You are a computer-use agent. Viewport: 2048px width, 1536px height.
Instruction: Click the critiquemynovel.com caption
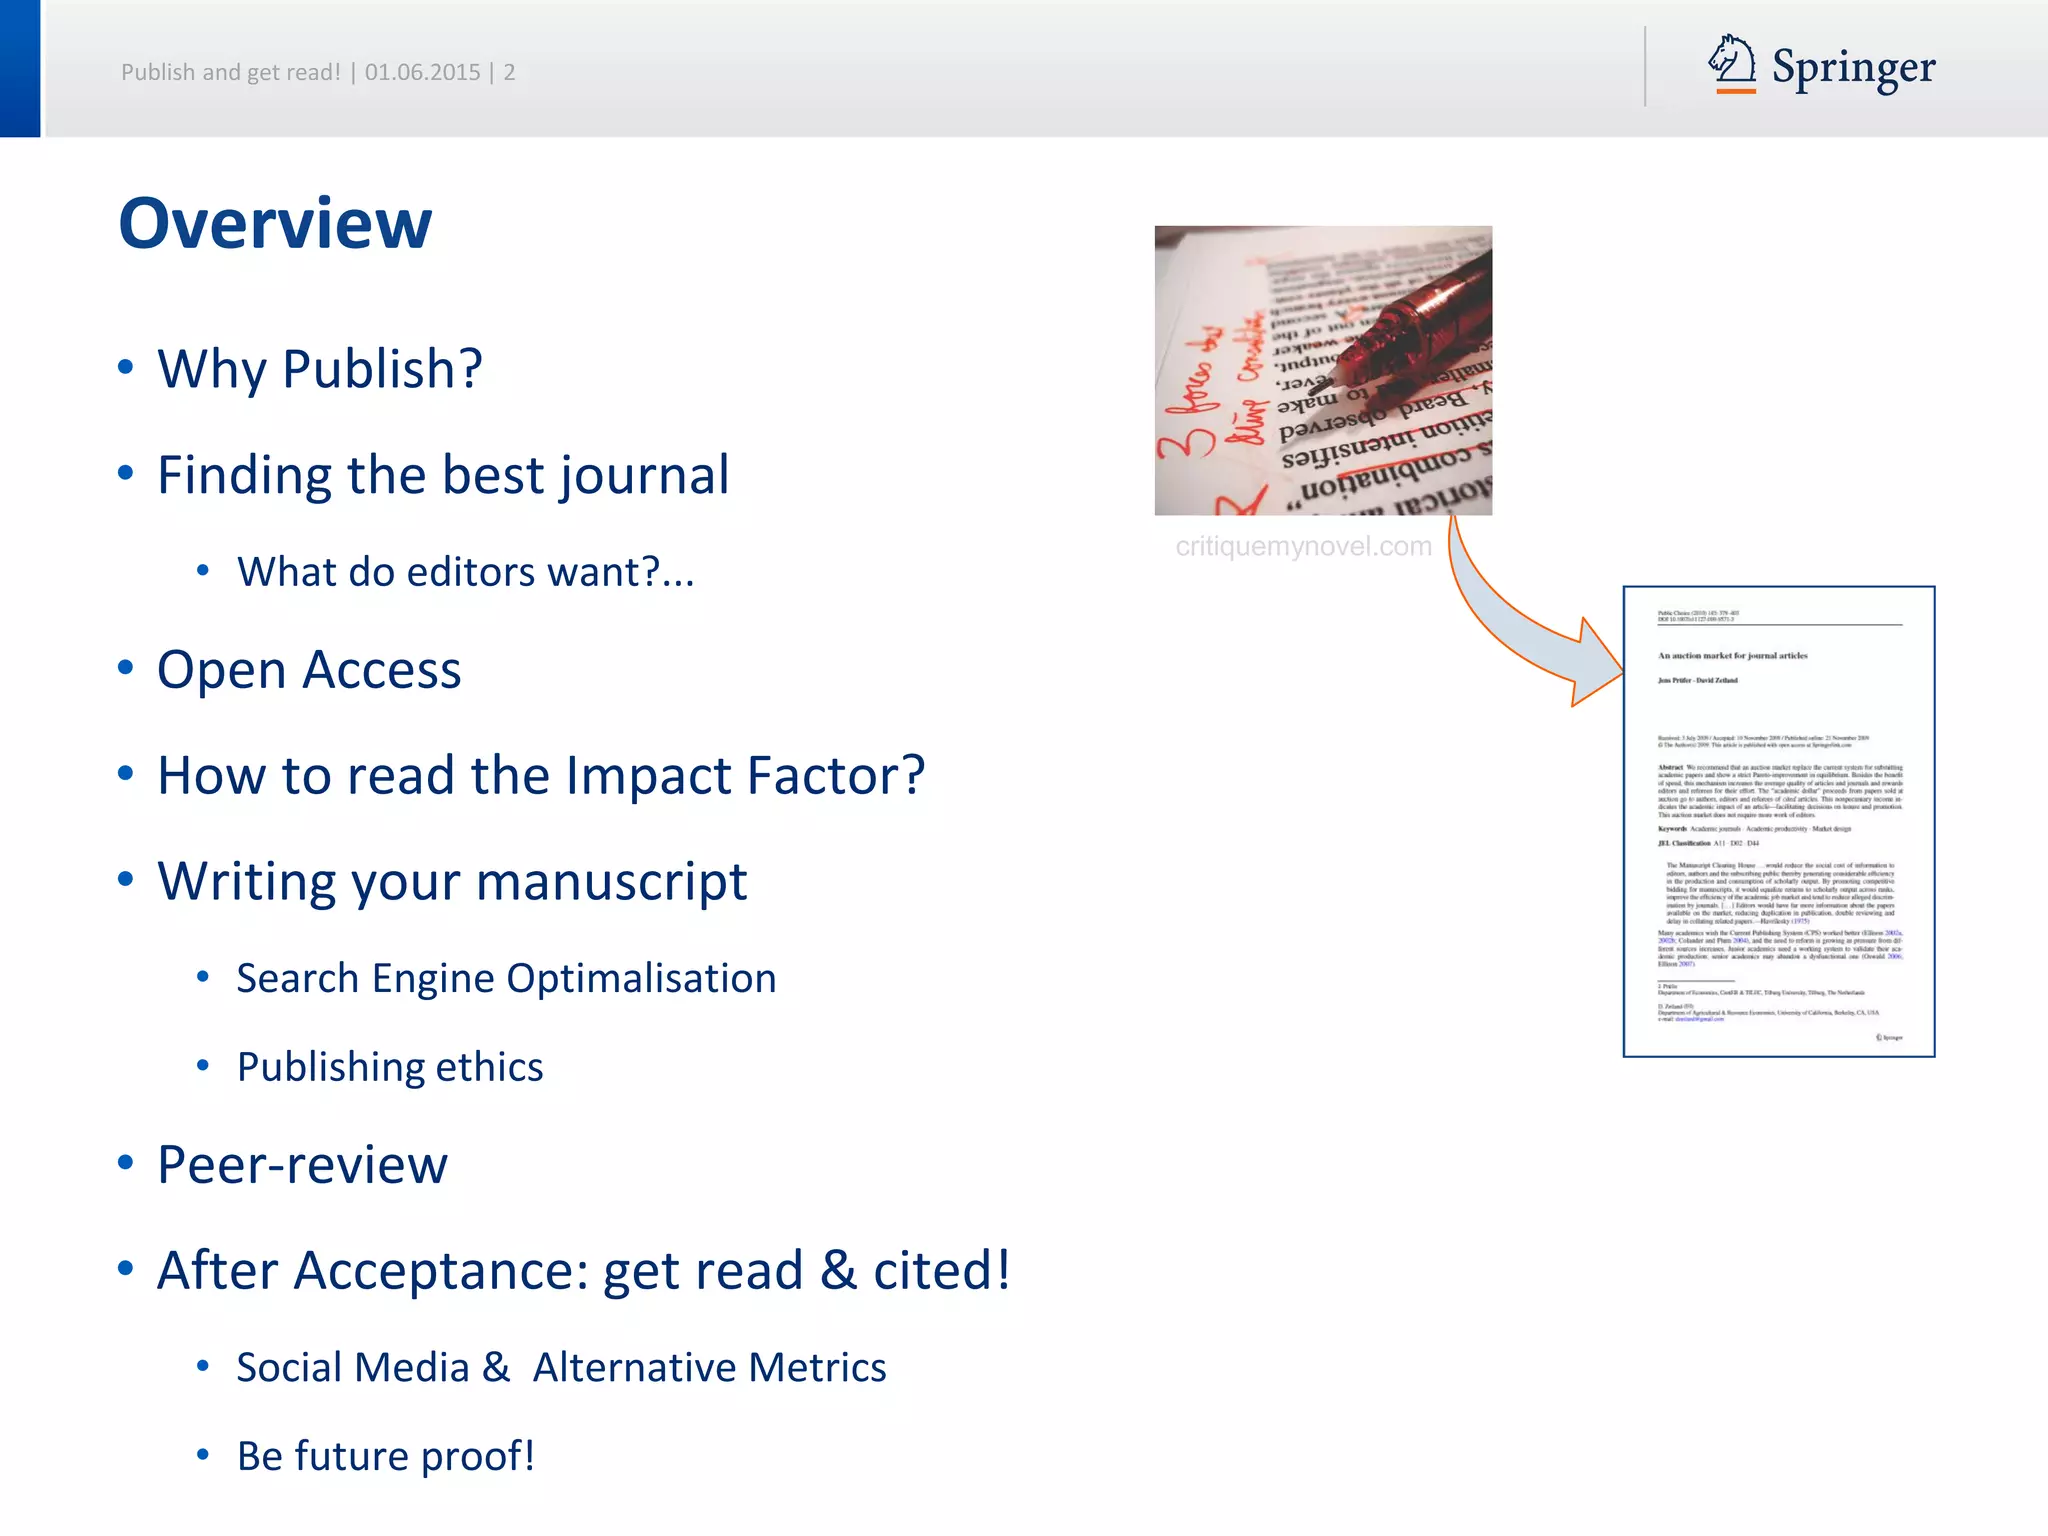click(x=1303, y=546)
